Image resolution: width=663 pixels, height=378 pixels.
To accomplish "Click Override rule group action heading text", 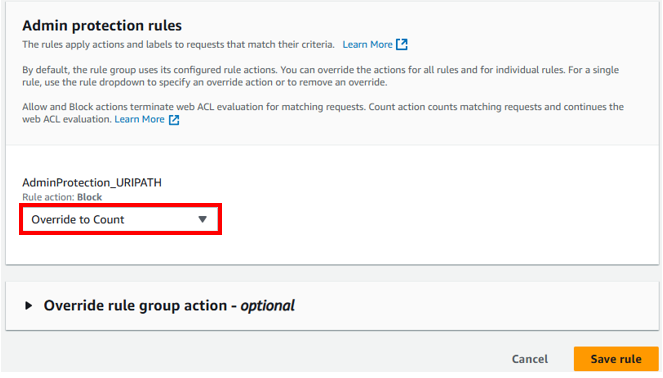I will coord(169,305).
